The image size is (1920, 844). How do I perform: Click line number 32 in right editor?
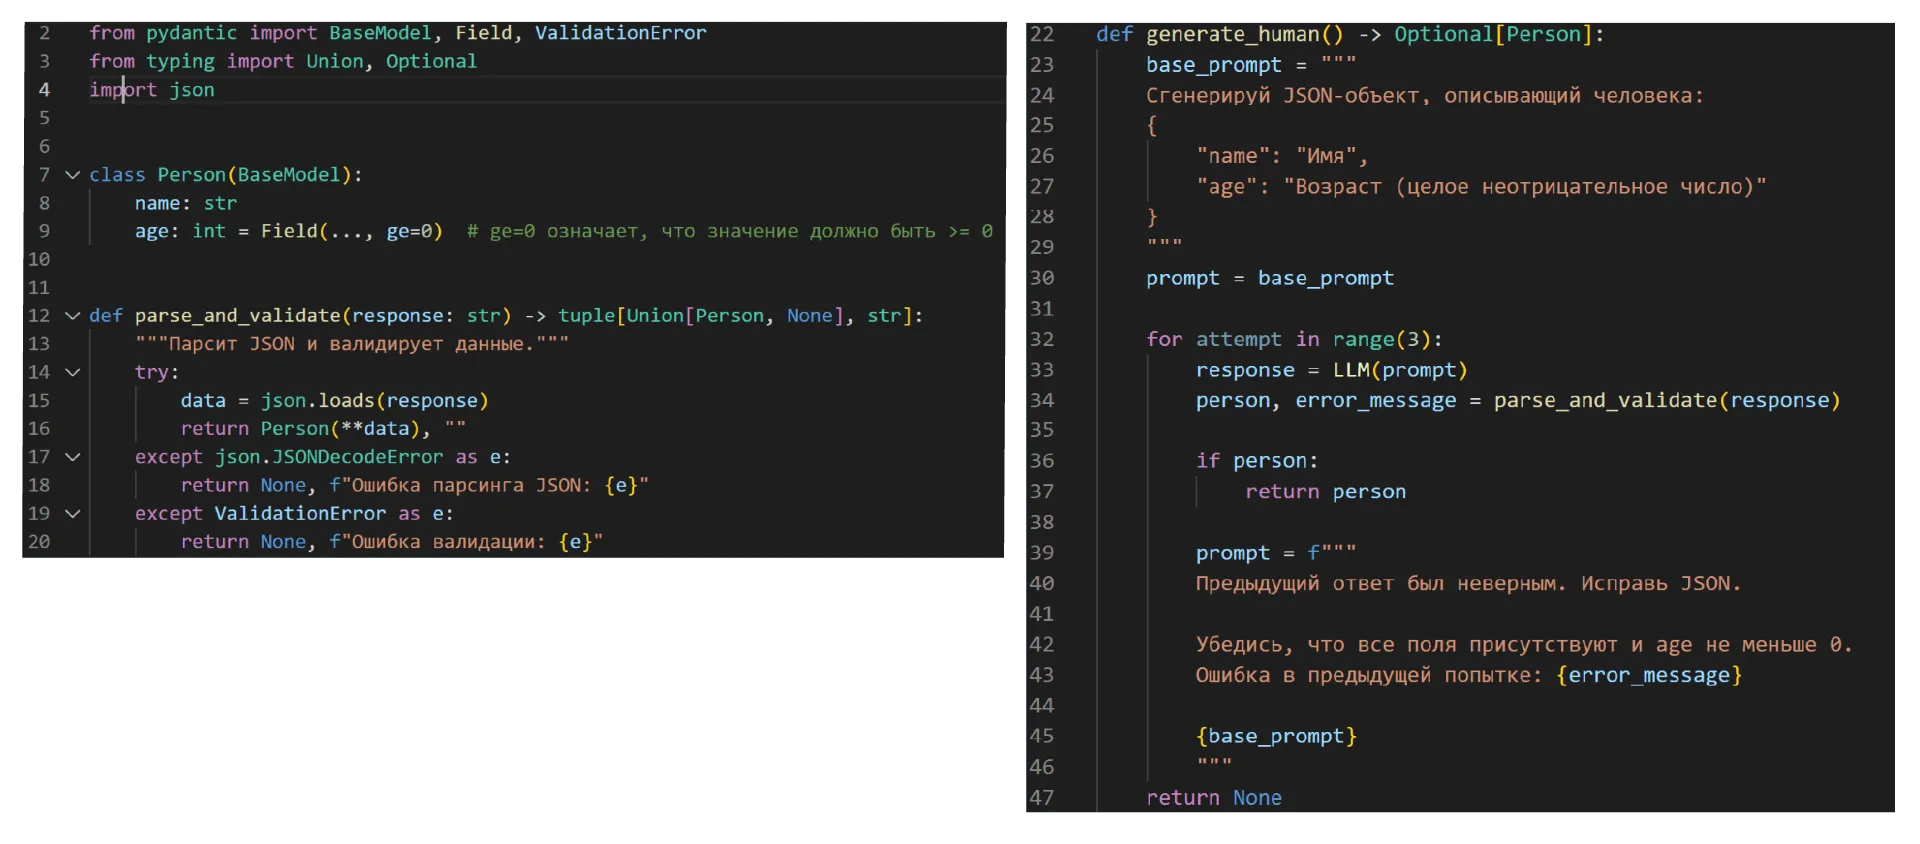pos(1042,340)
